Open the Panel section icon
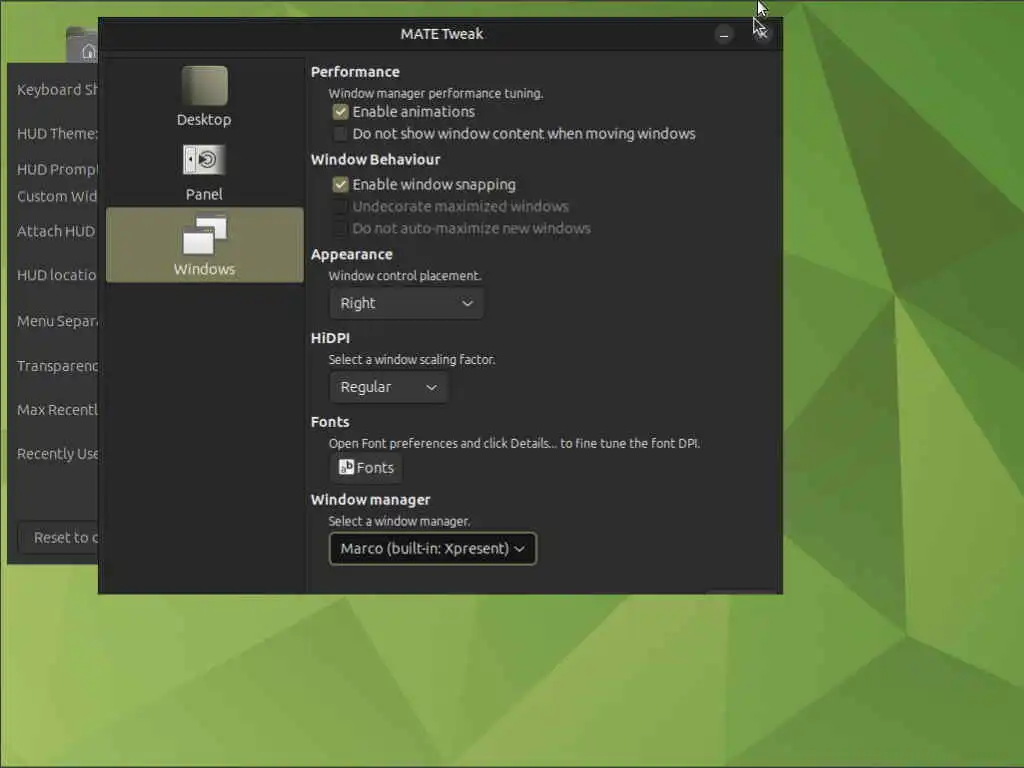This screenshot has height=768, width=1024. (204, 160)
